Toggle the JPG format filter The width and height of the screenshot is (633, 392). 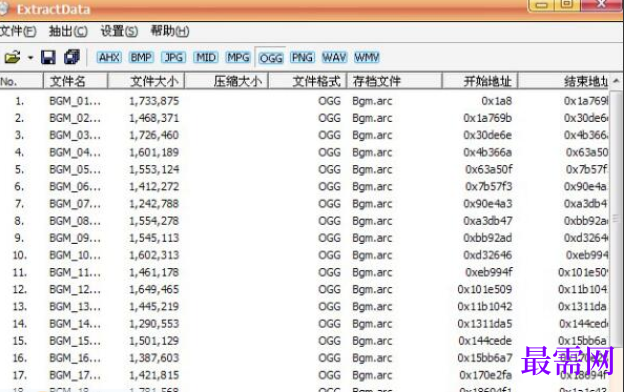tap(173, 57)
